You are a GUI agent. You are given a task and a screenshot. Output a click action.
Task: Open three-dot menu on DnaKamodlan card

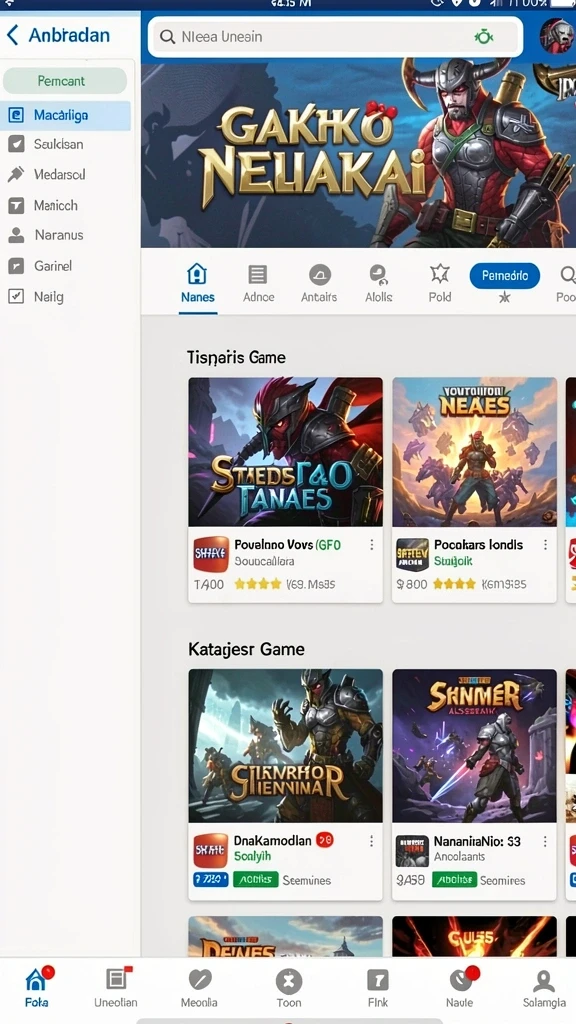[x=372, y=841]
